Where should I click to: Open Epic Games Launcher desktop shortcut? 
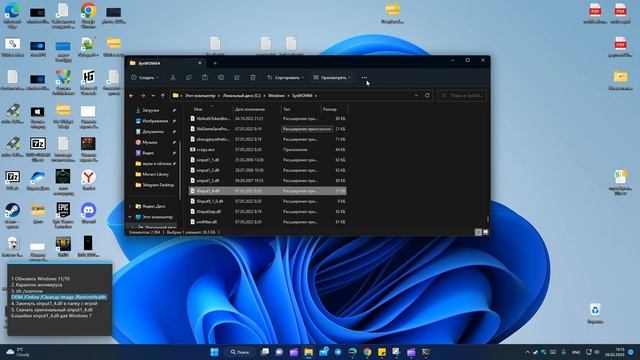63,215
